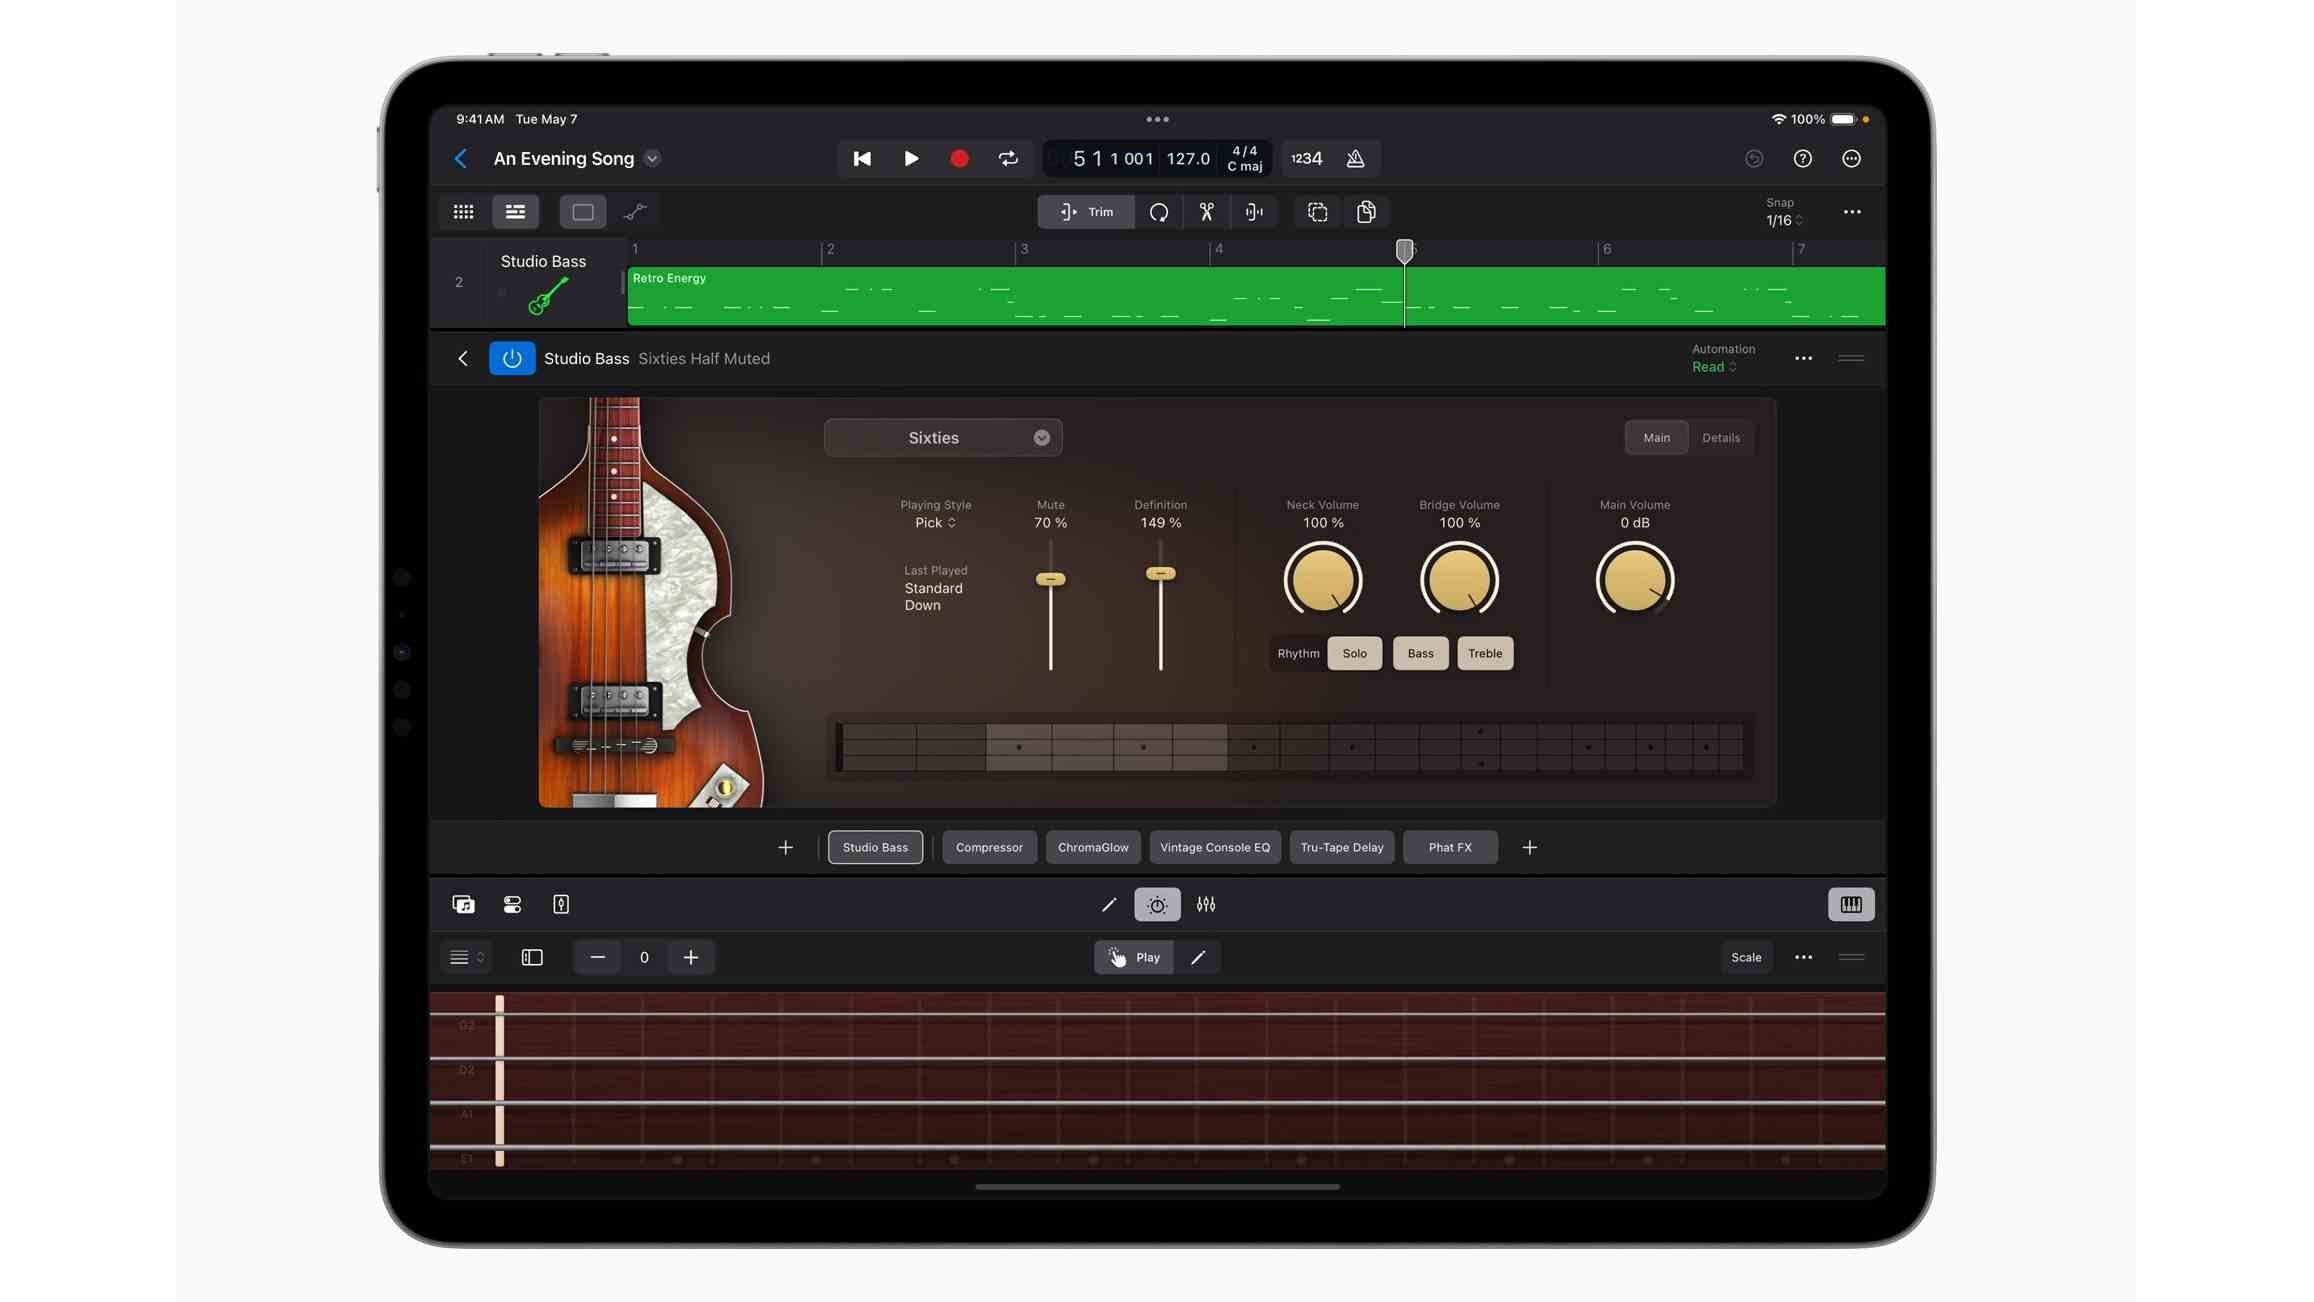Select the Trim tool in toolbar

tap(1087, 211)
